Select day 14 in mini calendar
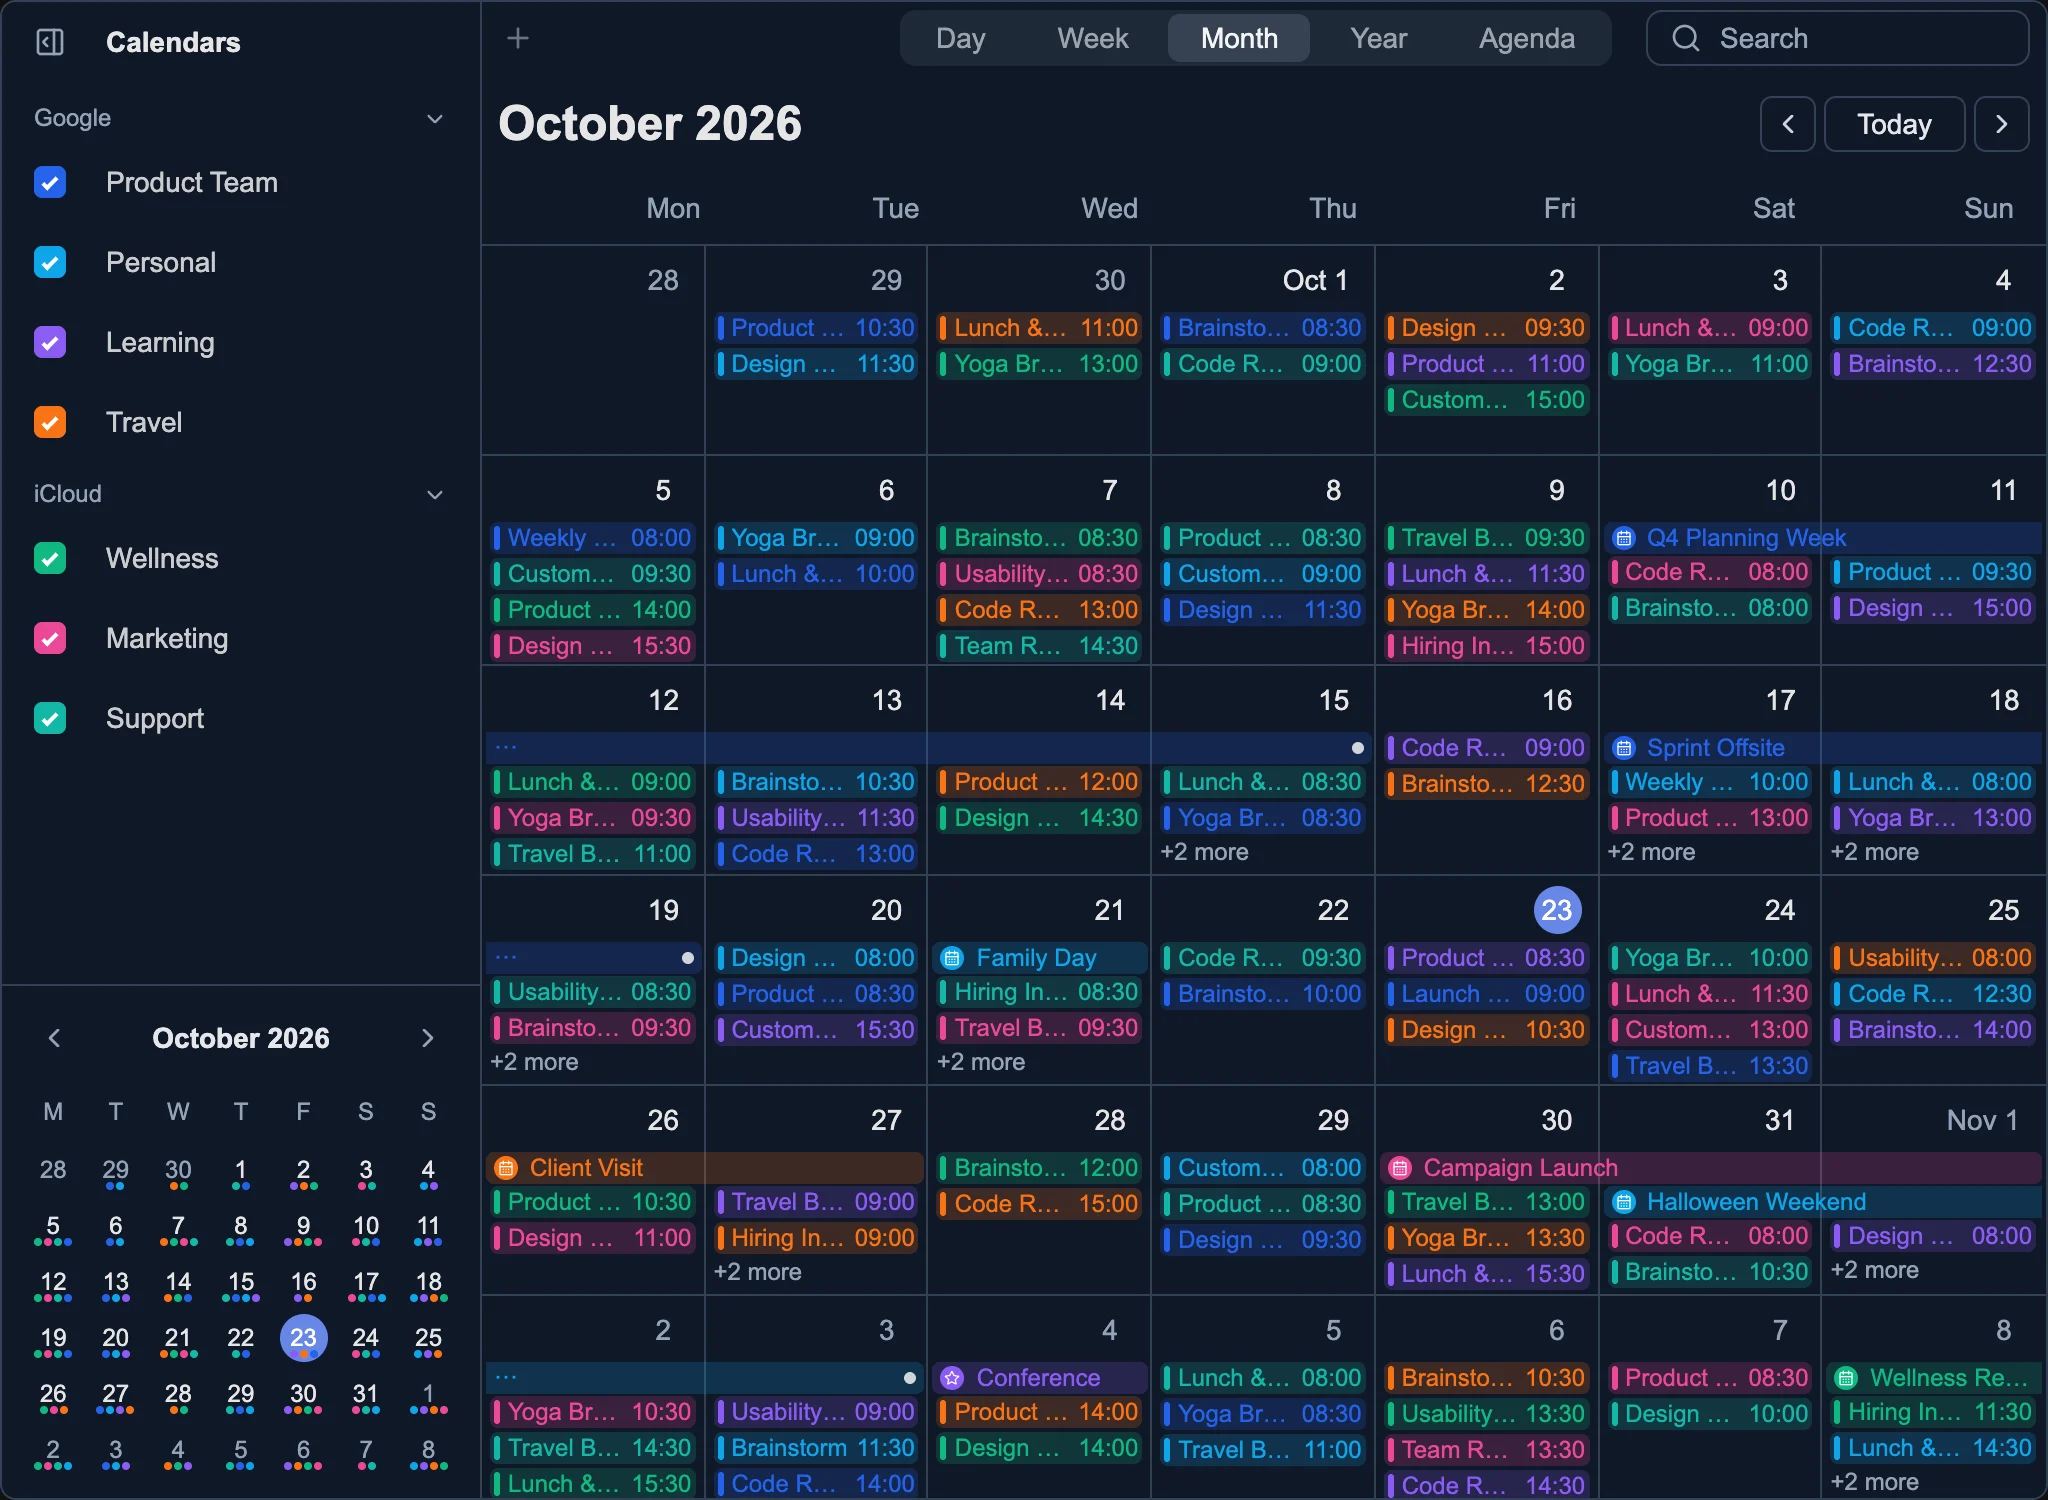This screenshot has height=1500, width=2048. [178, 1283]
